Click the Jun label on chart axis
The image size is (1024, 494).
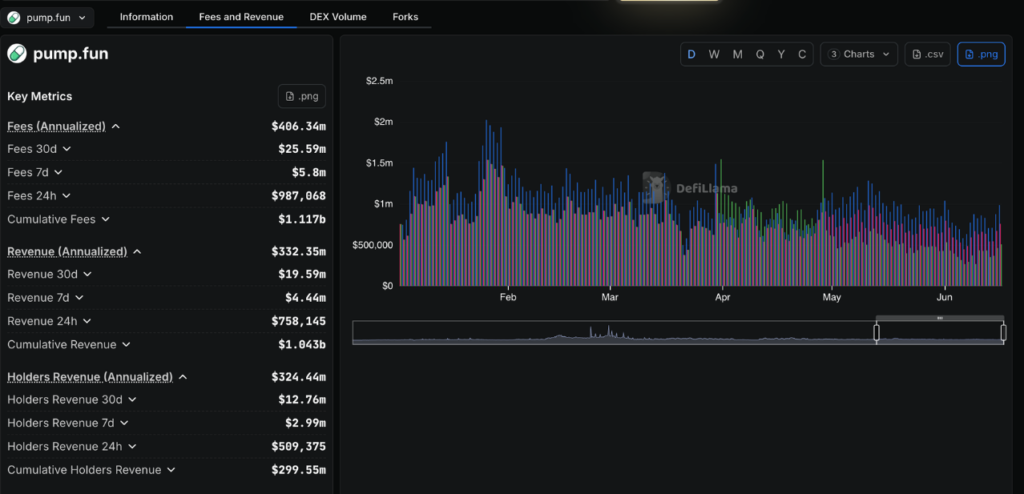[x=944, y=297]
